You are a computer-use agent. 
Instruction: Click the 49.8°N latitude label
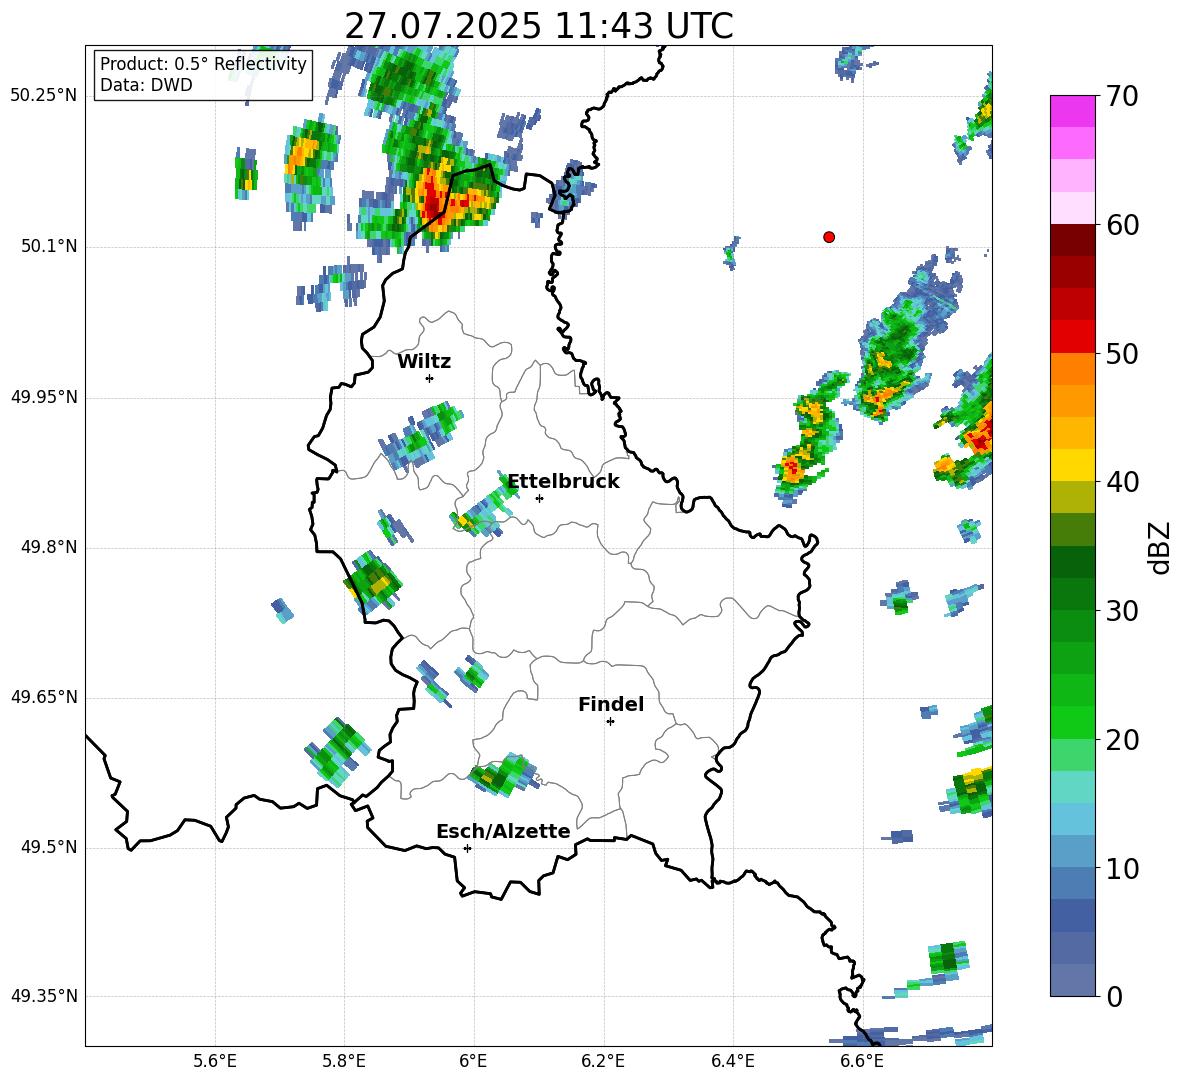click(49, 547)
